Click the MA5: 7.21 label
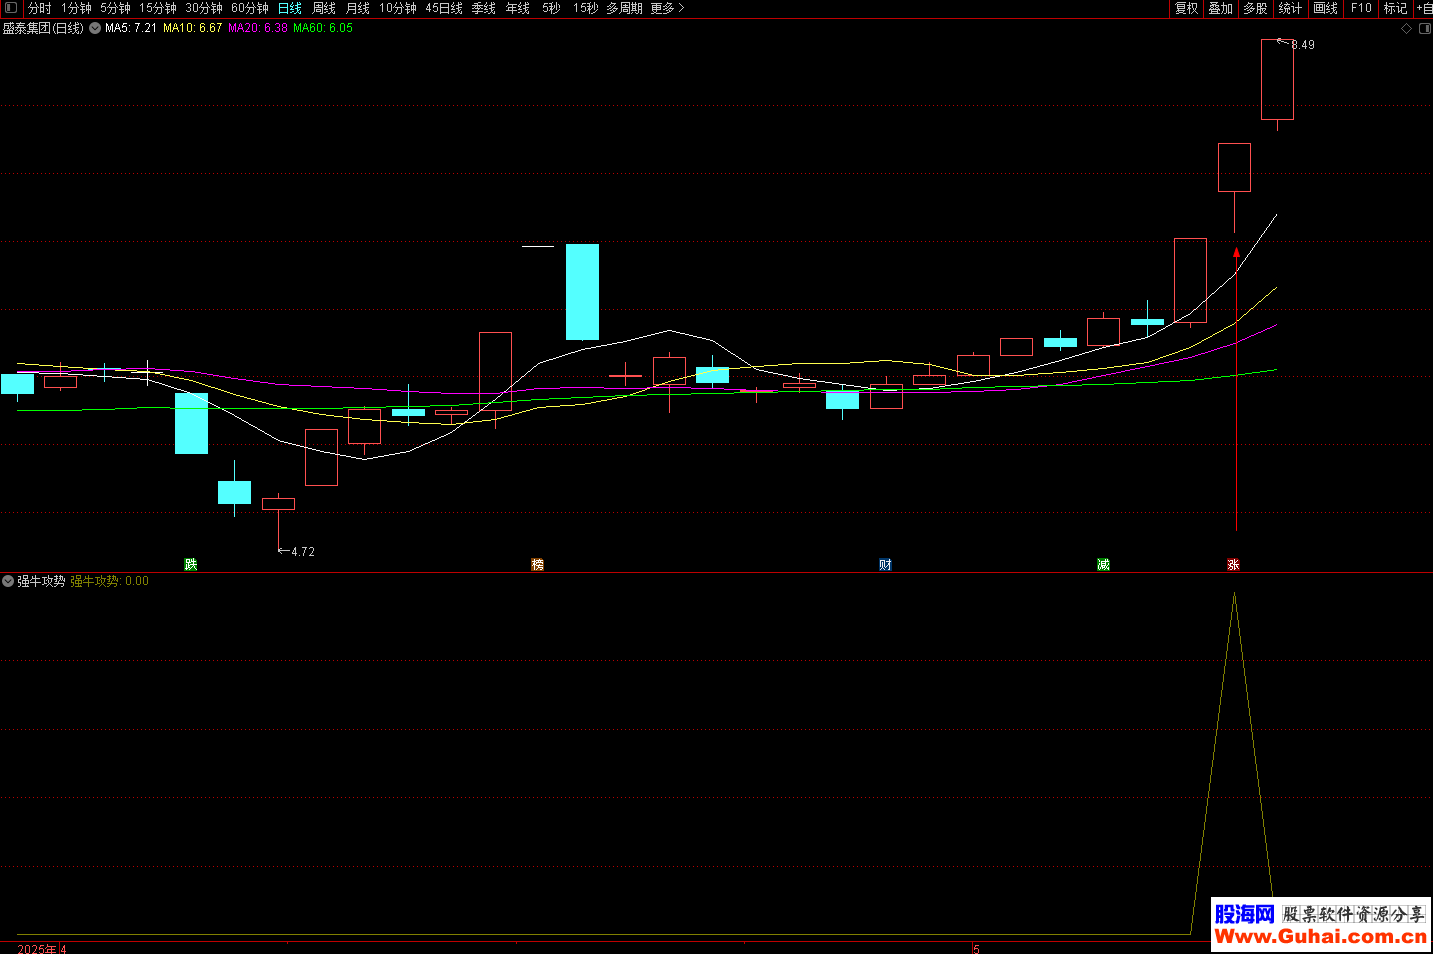The height and width of the screenshot is (954, 1433). point(131,28)
